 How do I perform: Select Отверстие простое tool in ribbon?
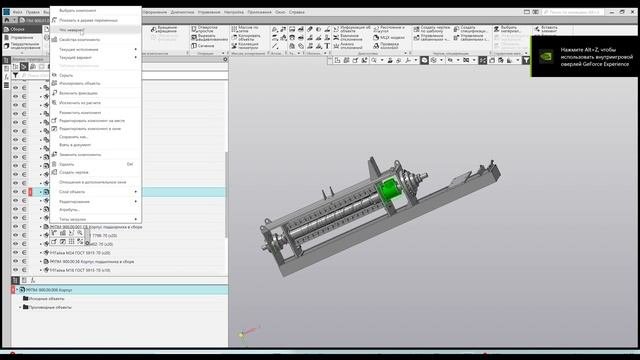(205, 29)
